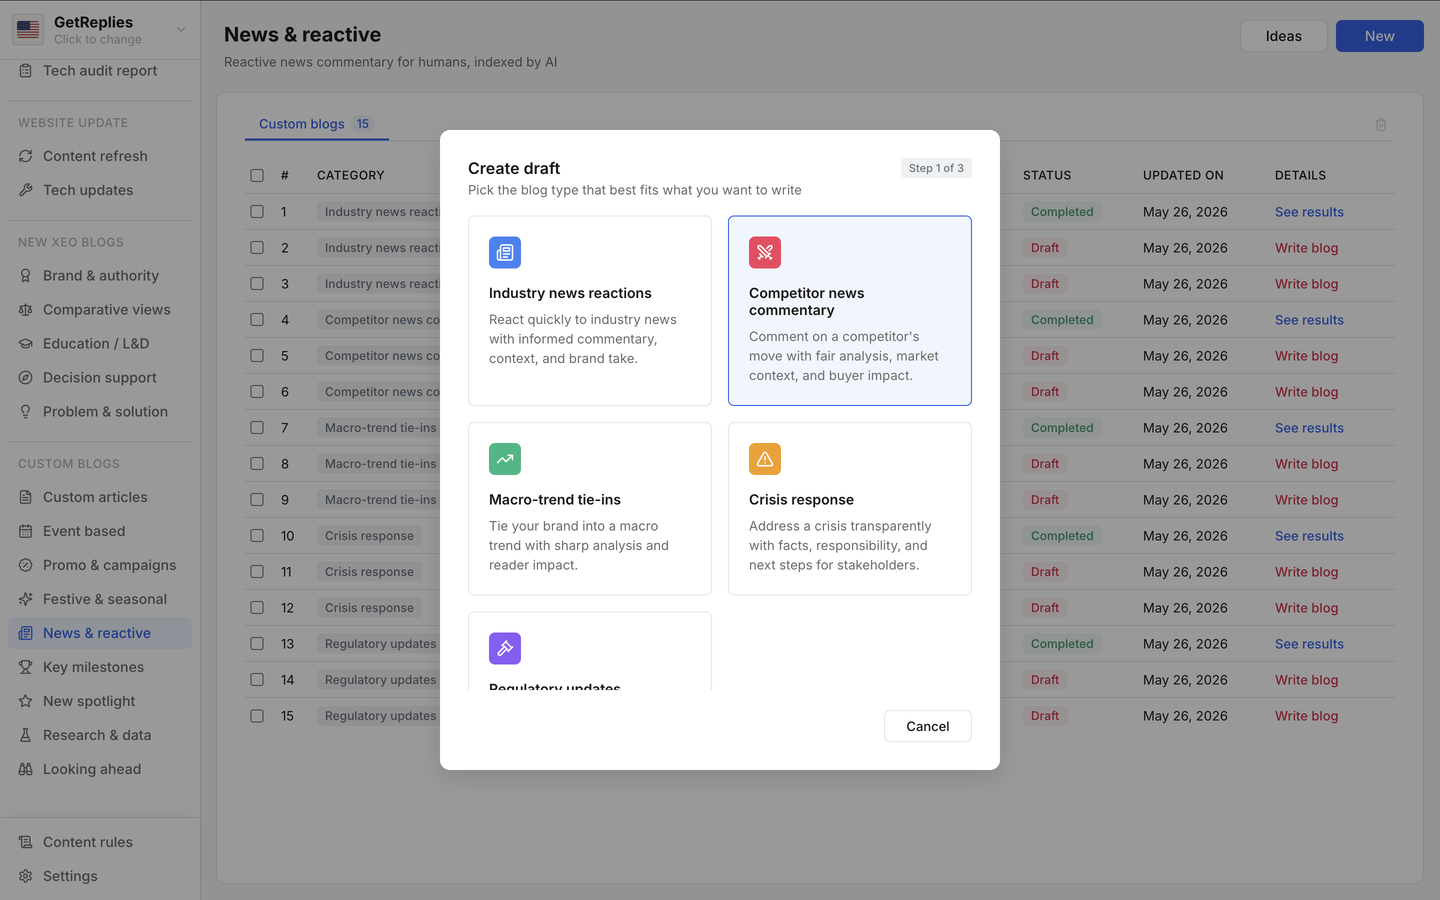Click the blue Industry news reactions card icon
The height and width of the screenshot is (900, 1440).
(505, 252)
